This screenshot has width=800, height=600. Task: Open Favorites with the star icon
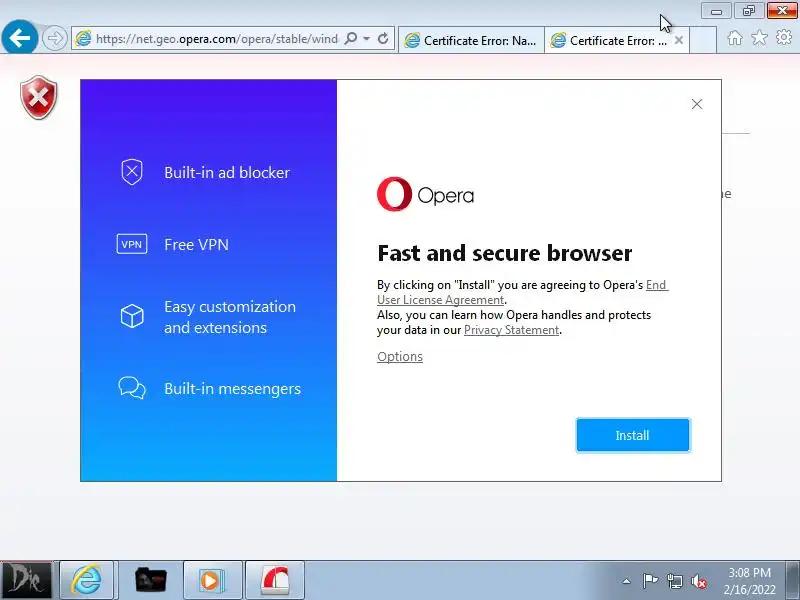coord(759,38)
